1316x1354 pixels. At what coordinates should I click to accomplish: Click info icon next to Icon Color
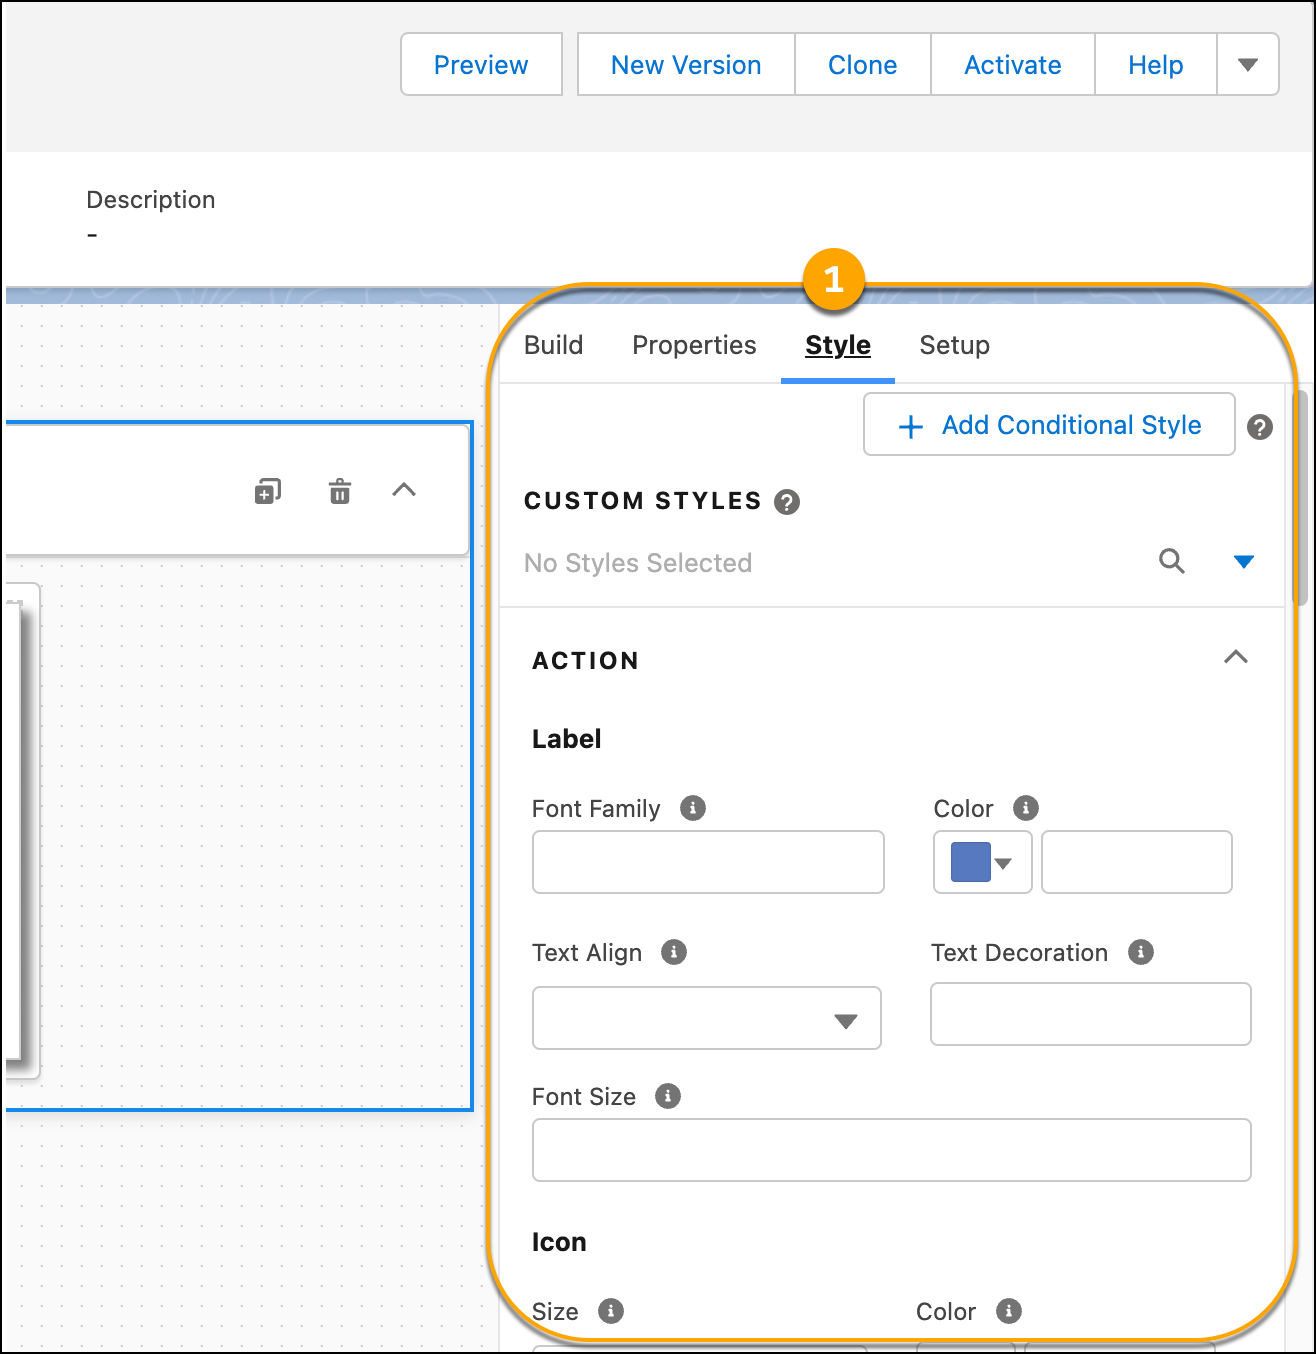coord(1009,1310)
